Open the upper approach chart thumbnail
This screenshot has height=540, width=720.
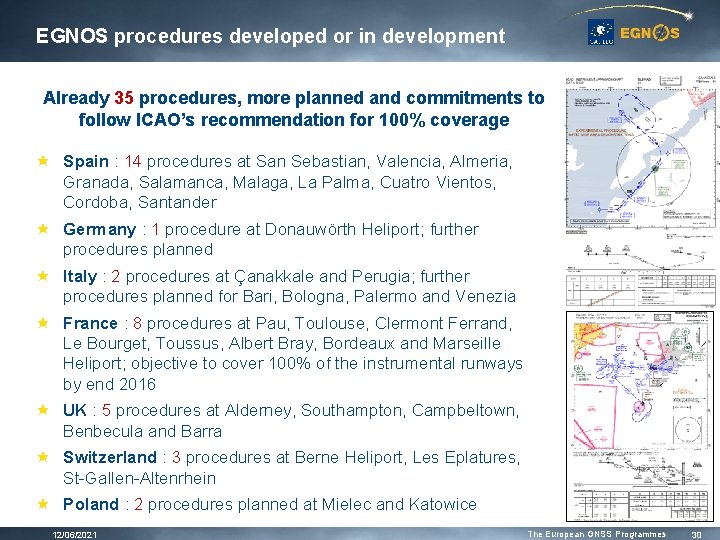coord(641,191)
